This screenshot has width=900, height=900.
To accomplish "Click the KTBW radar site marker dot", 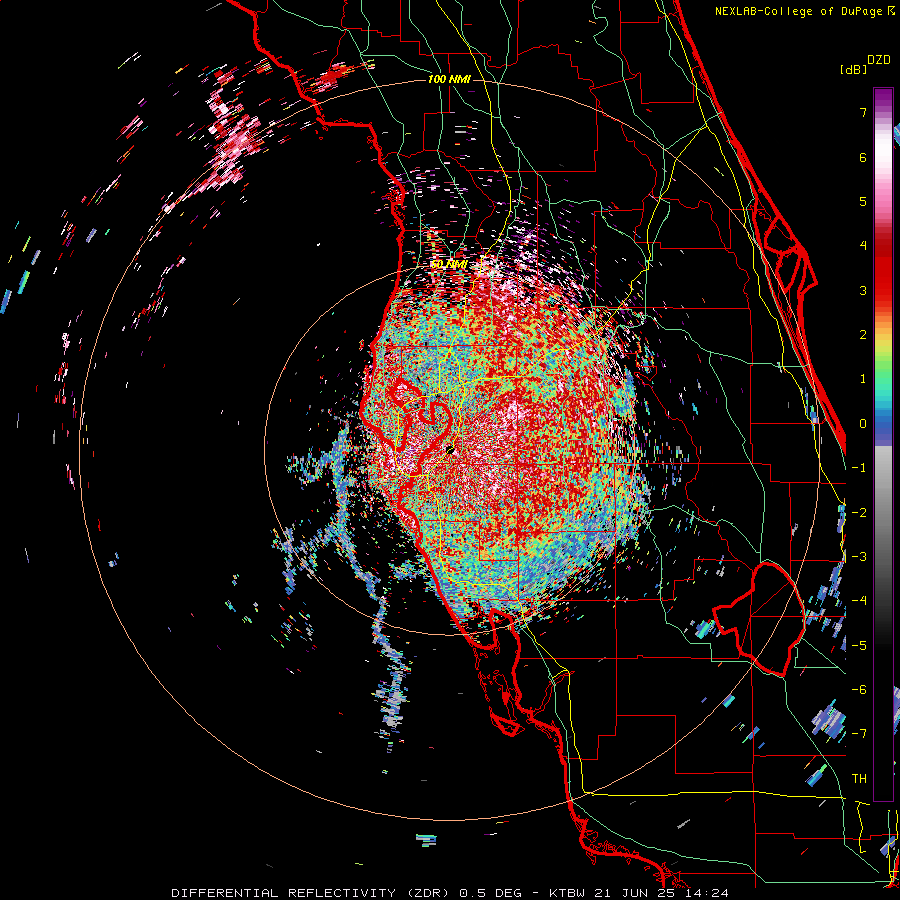I will point(450,450).
